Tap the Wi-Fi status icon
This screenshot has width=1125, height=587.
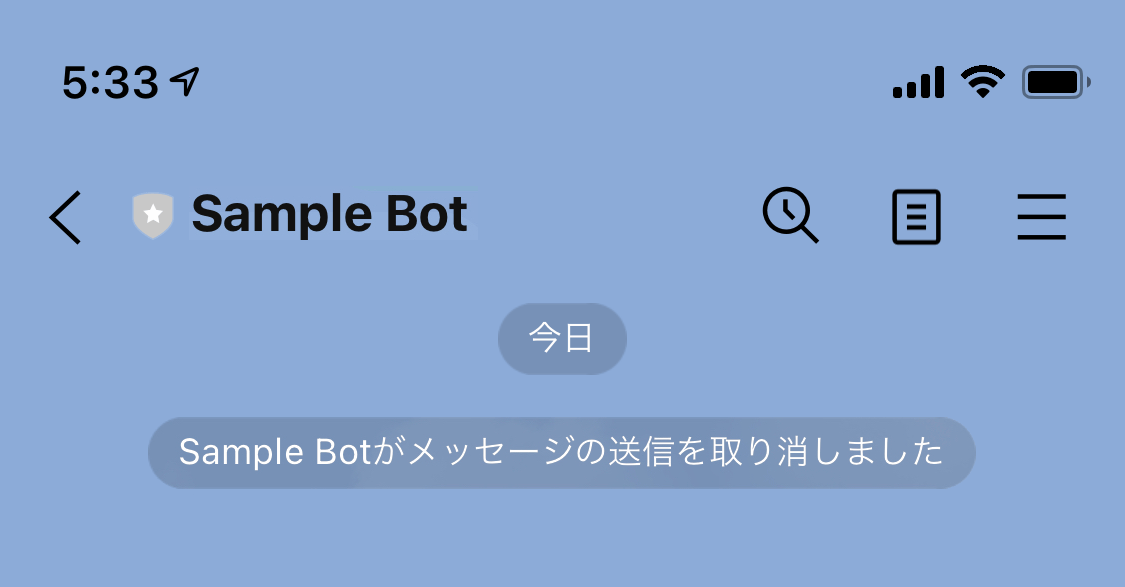pos(983,81)
